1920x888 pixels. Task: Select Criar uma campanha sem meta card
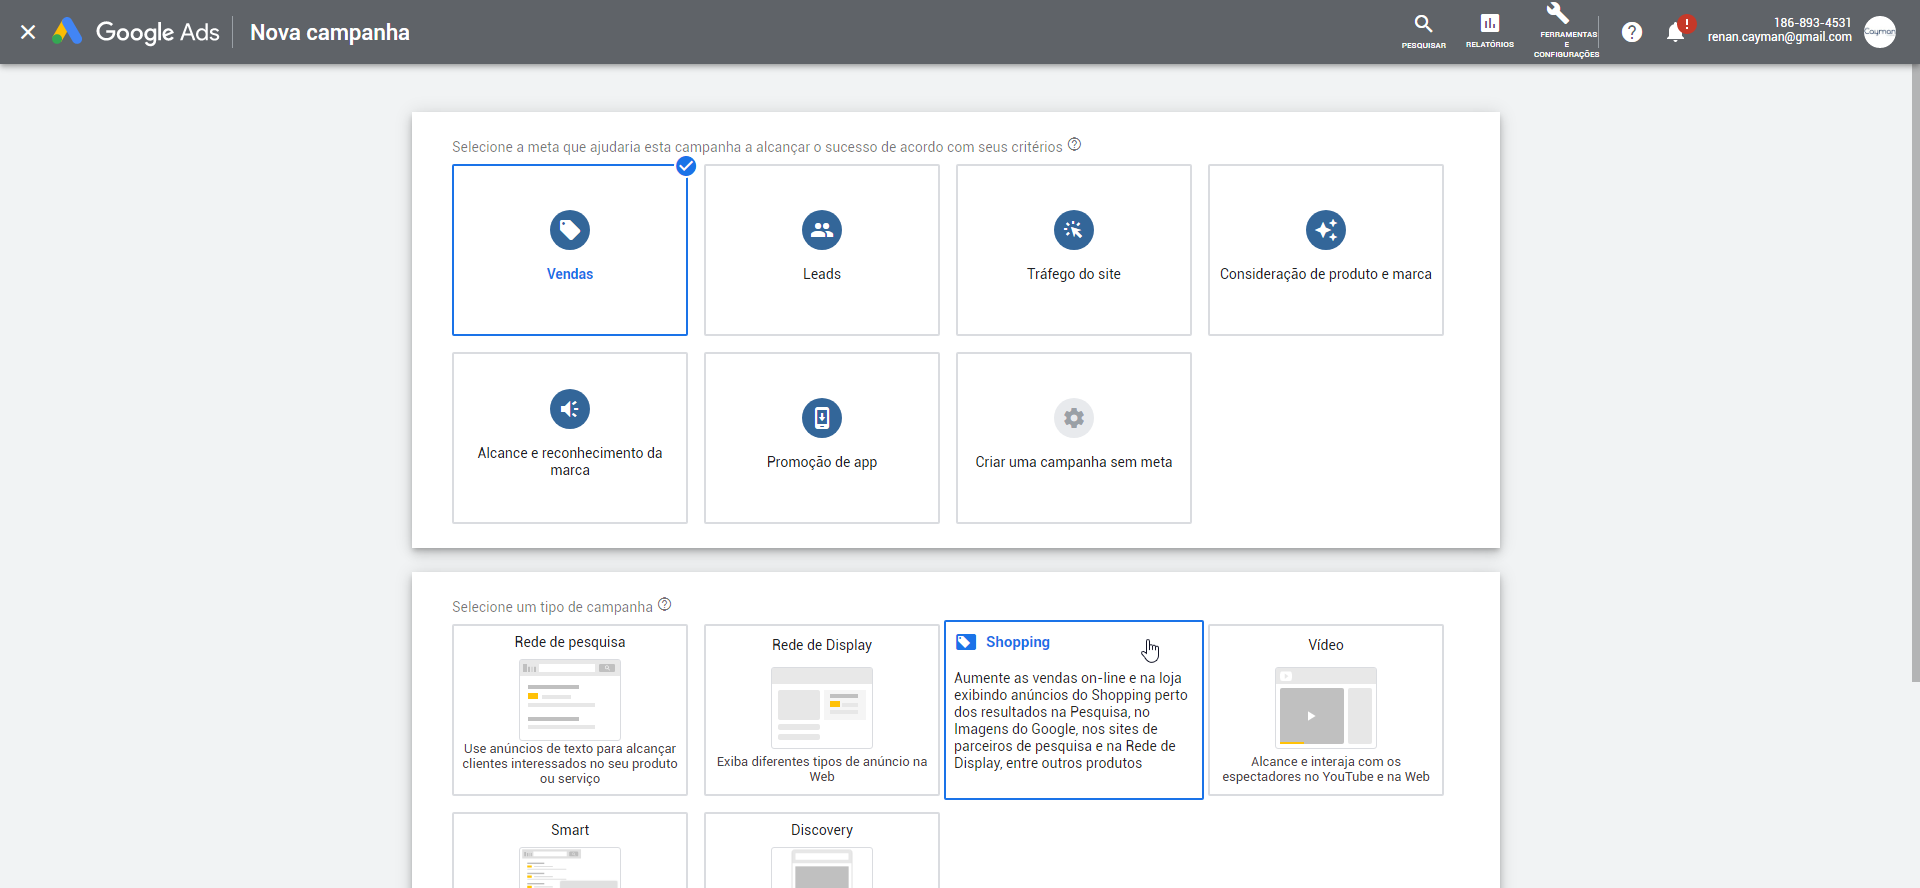(x=1074, y=438)
